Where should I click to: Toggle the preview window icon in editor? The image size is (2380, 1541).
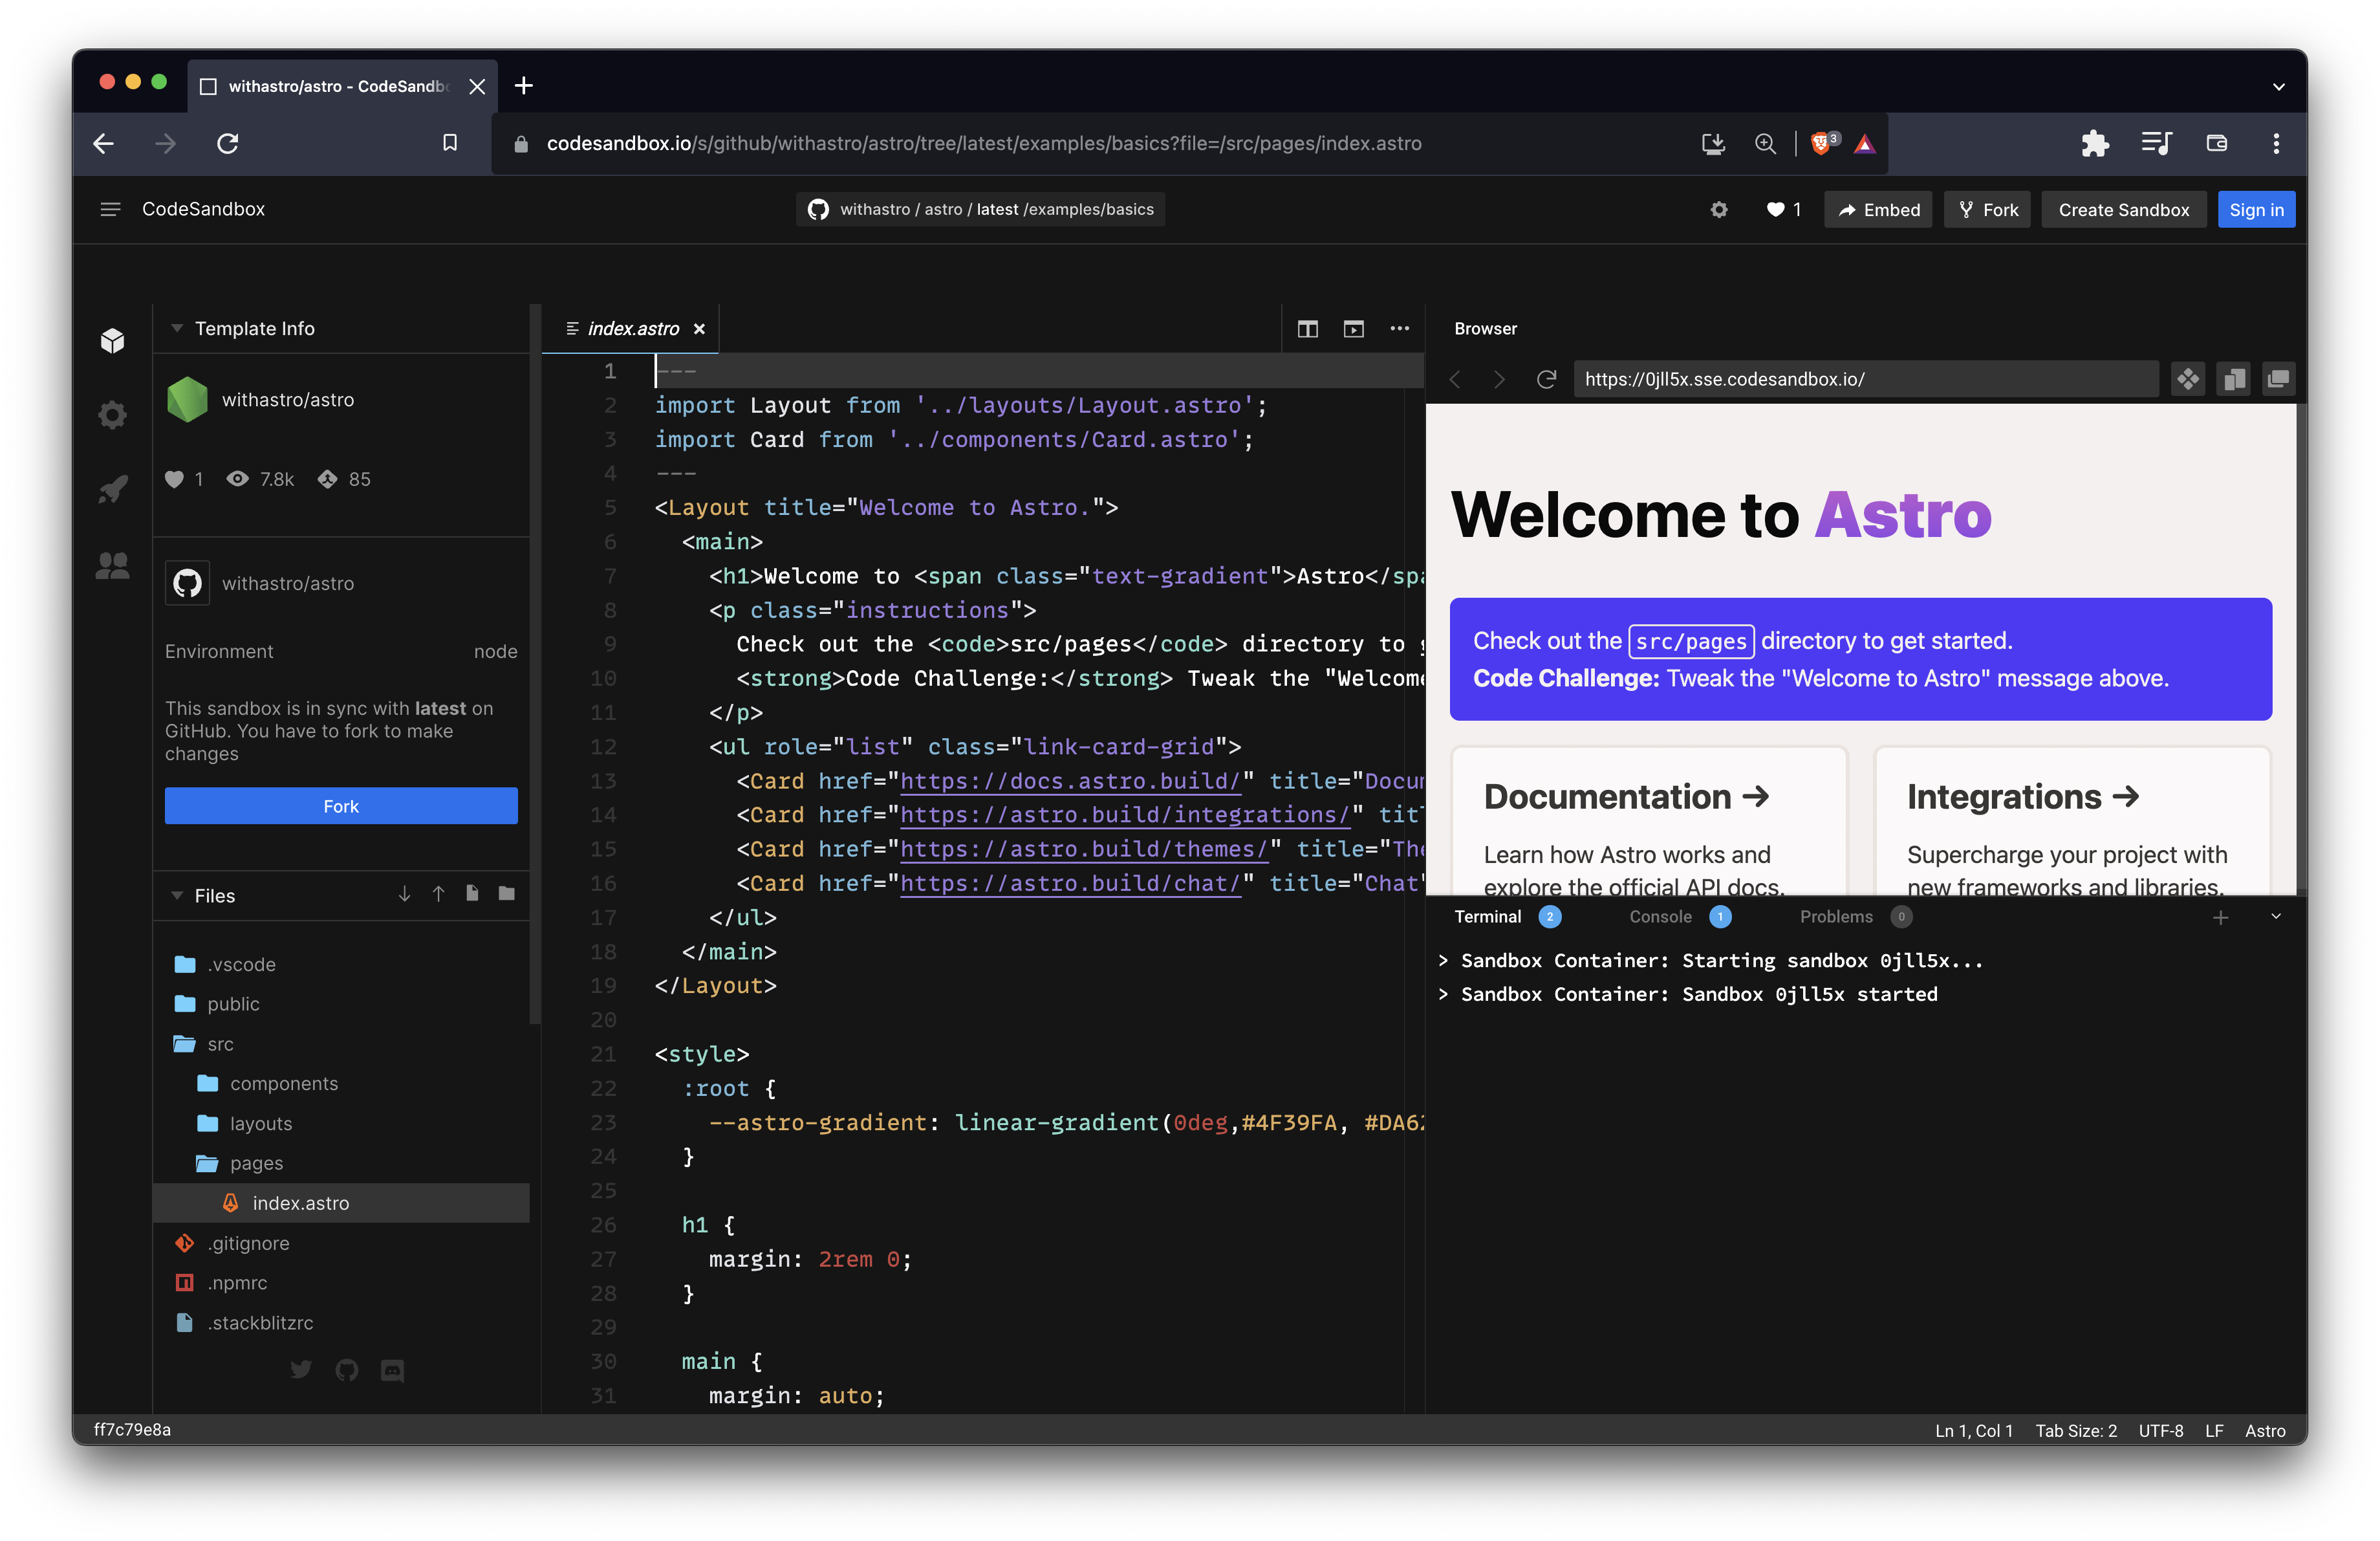[1353, 329]
